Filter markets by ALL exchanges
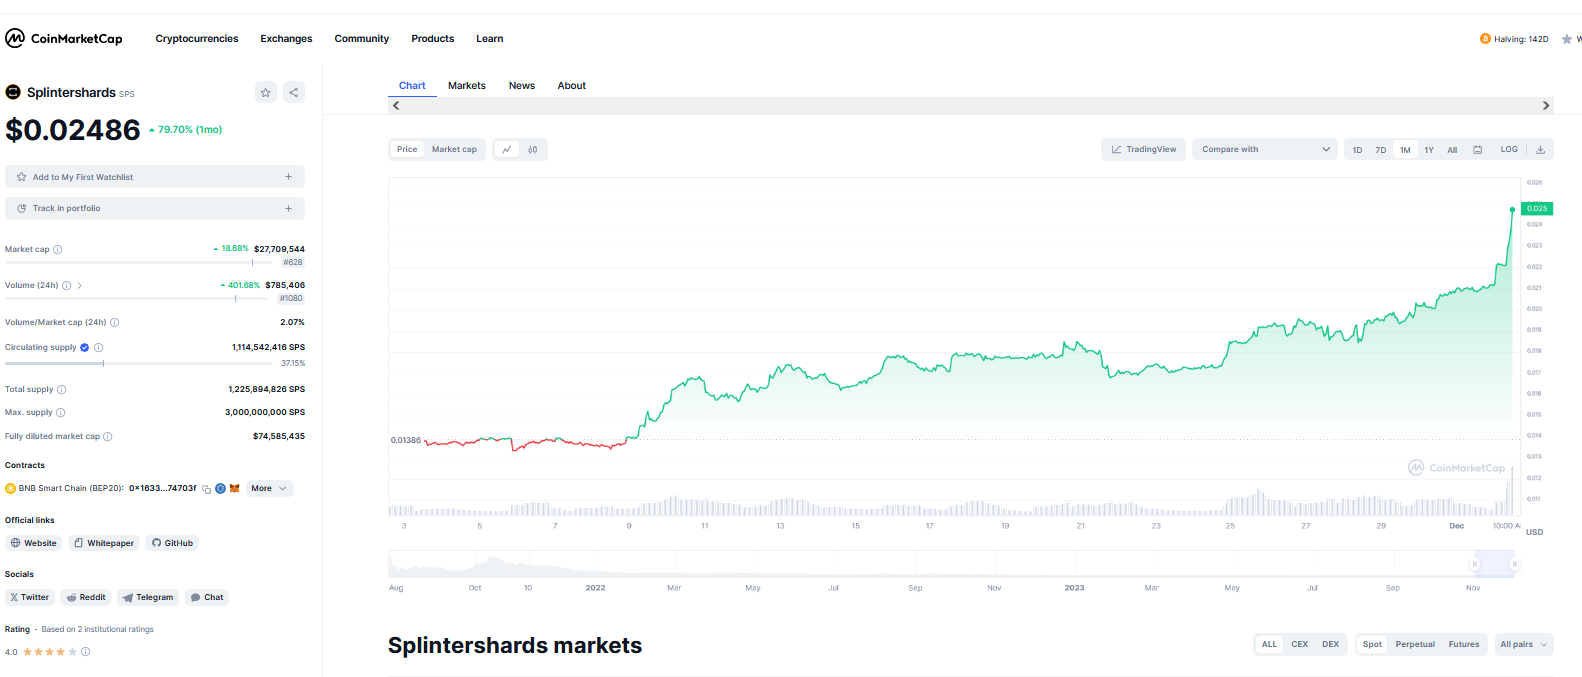The width and height of the screenshot is (1582, 677). pyautogui.click(x=1269, y=644)
